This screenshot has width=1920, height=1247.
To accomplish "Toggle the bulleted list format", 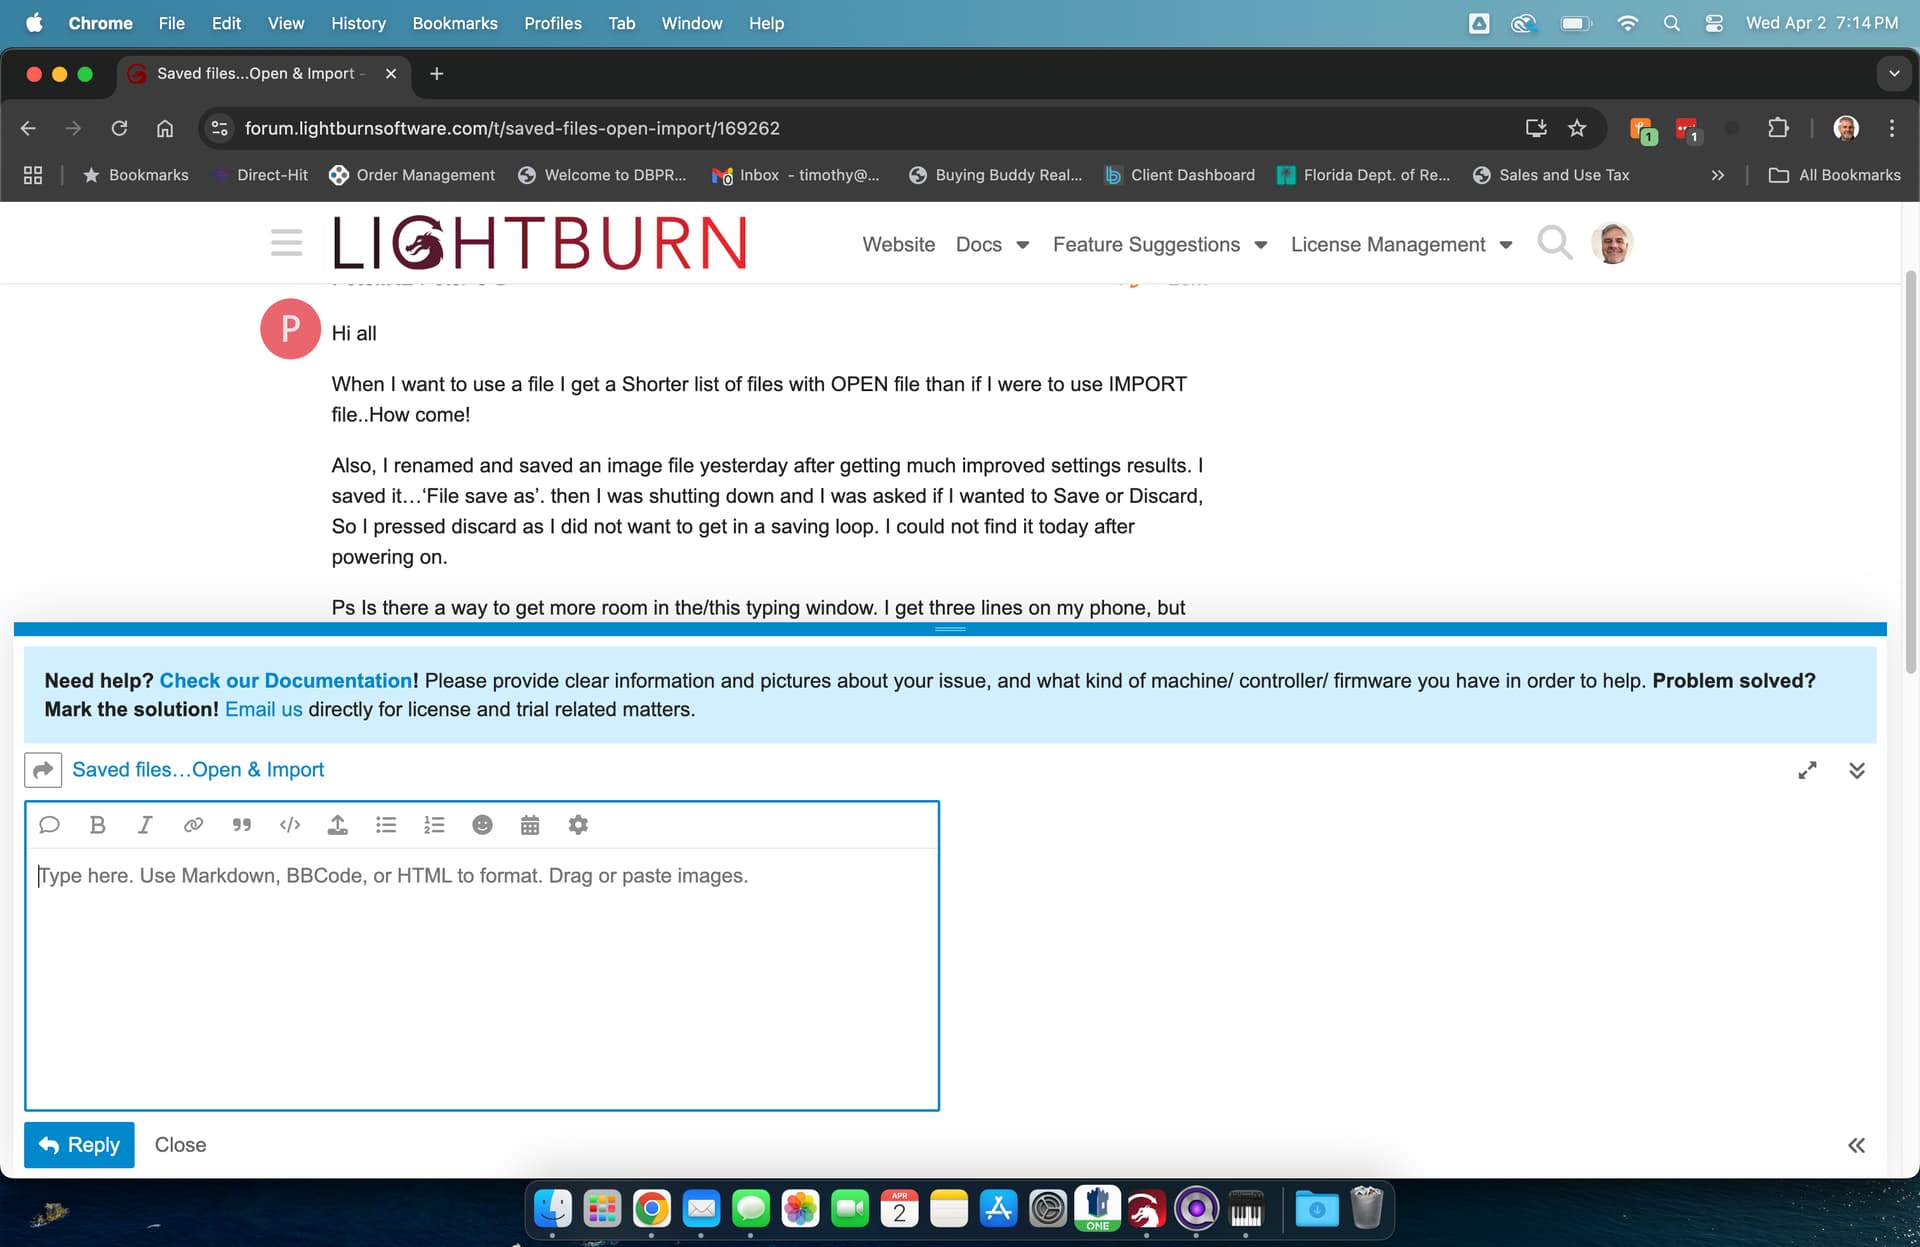I will 386,825.
